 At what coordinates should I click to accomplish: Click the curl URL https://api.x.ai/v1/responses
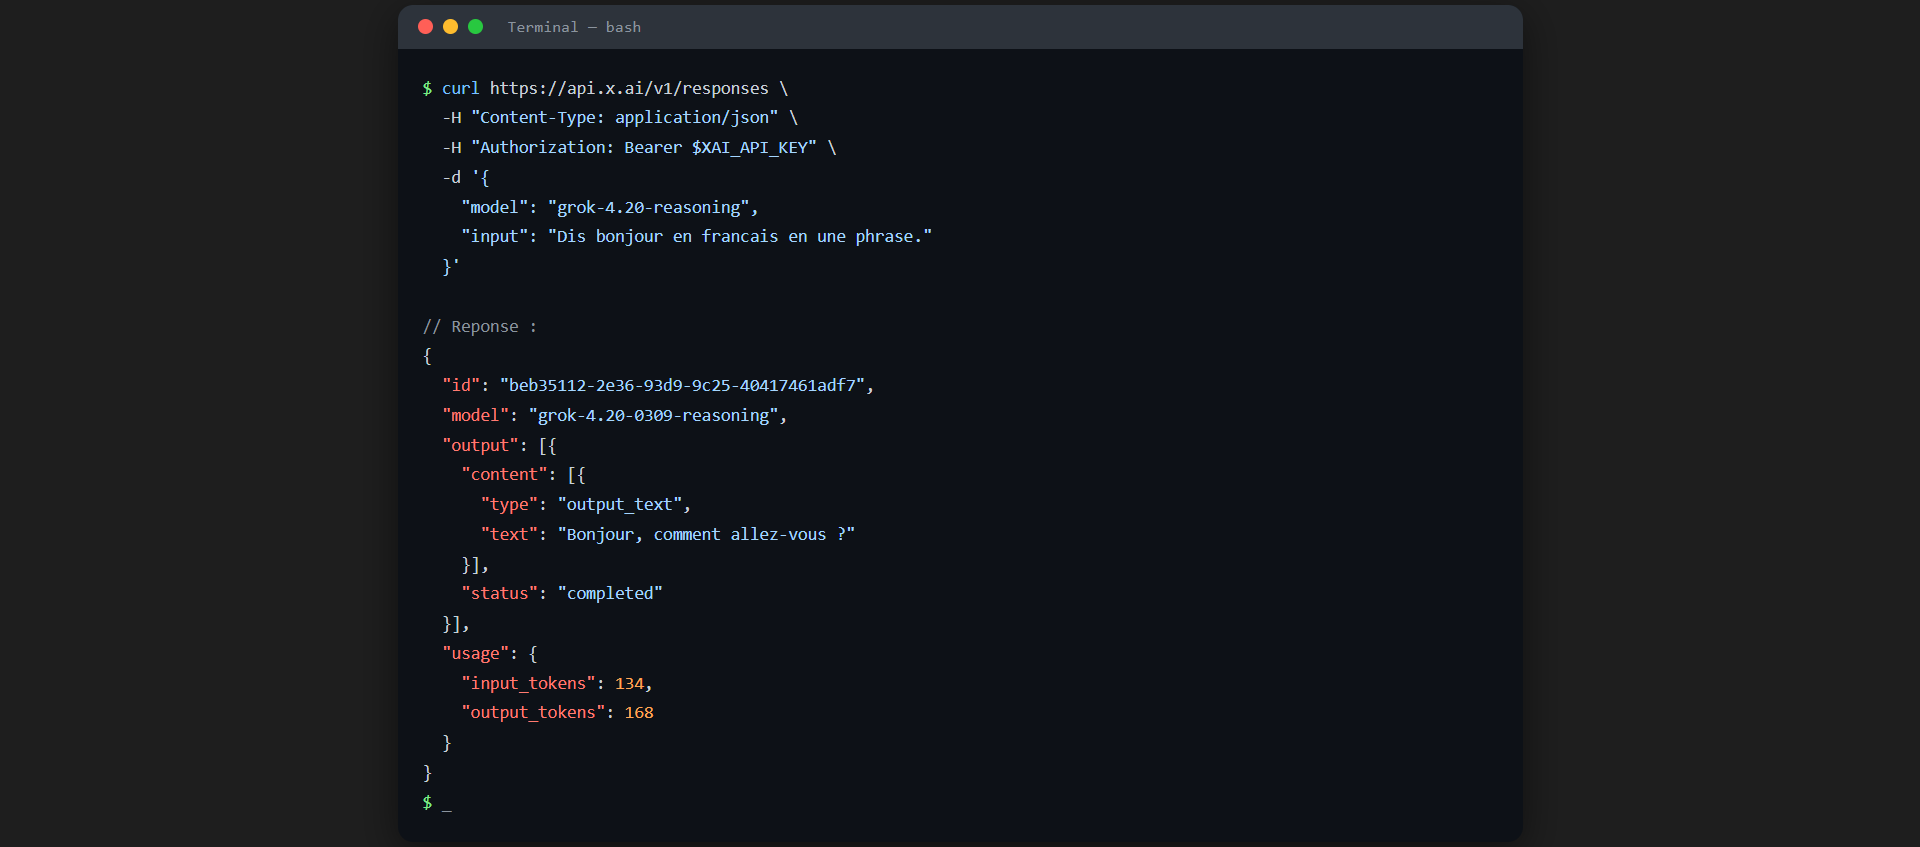tap(629, 88)
